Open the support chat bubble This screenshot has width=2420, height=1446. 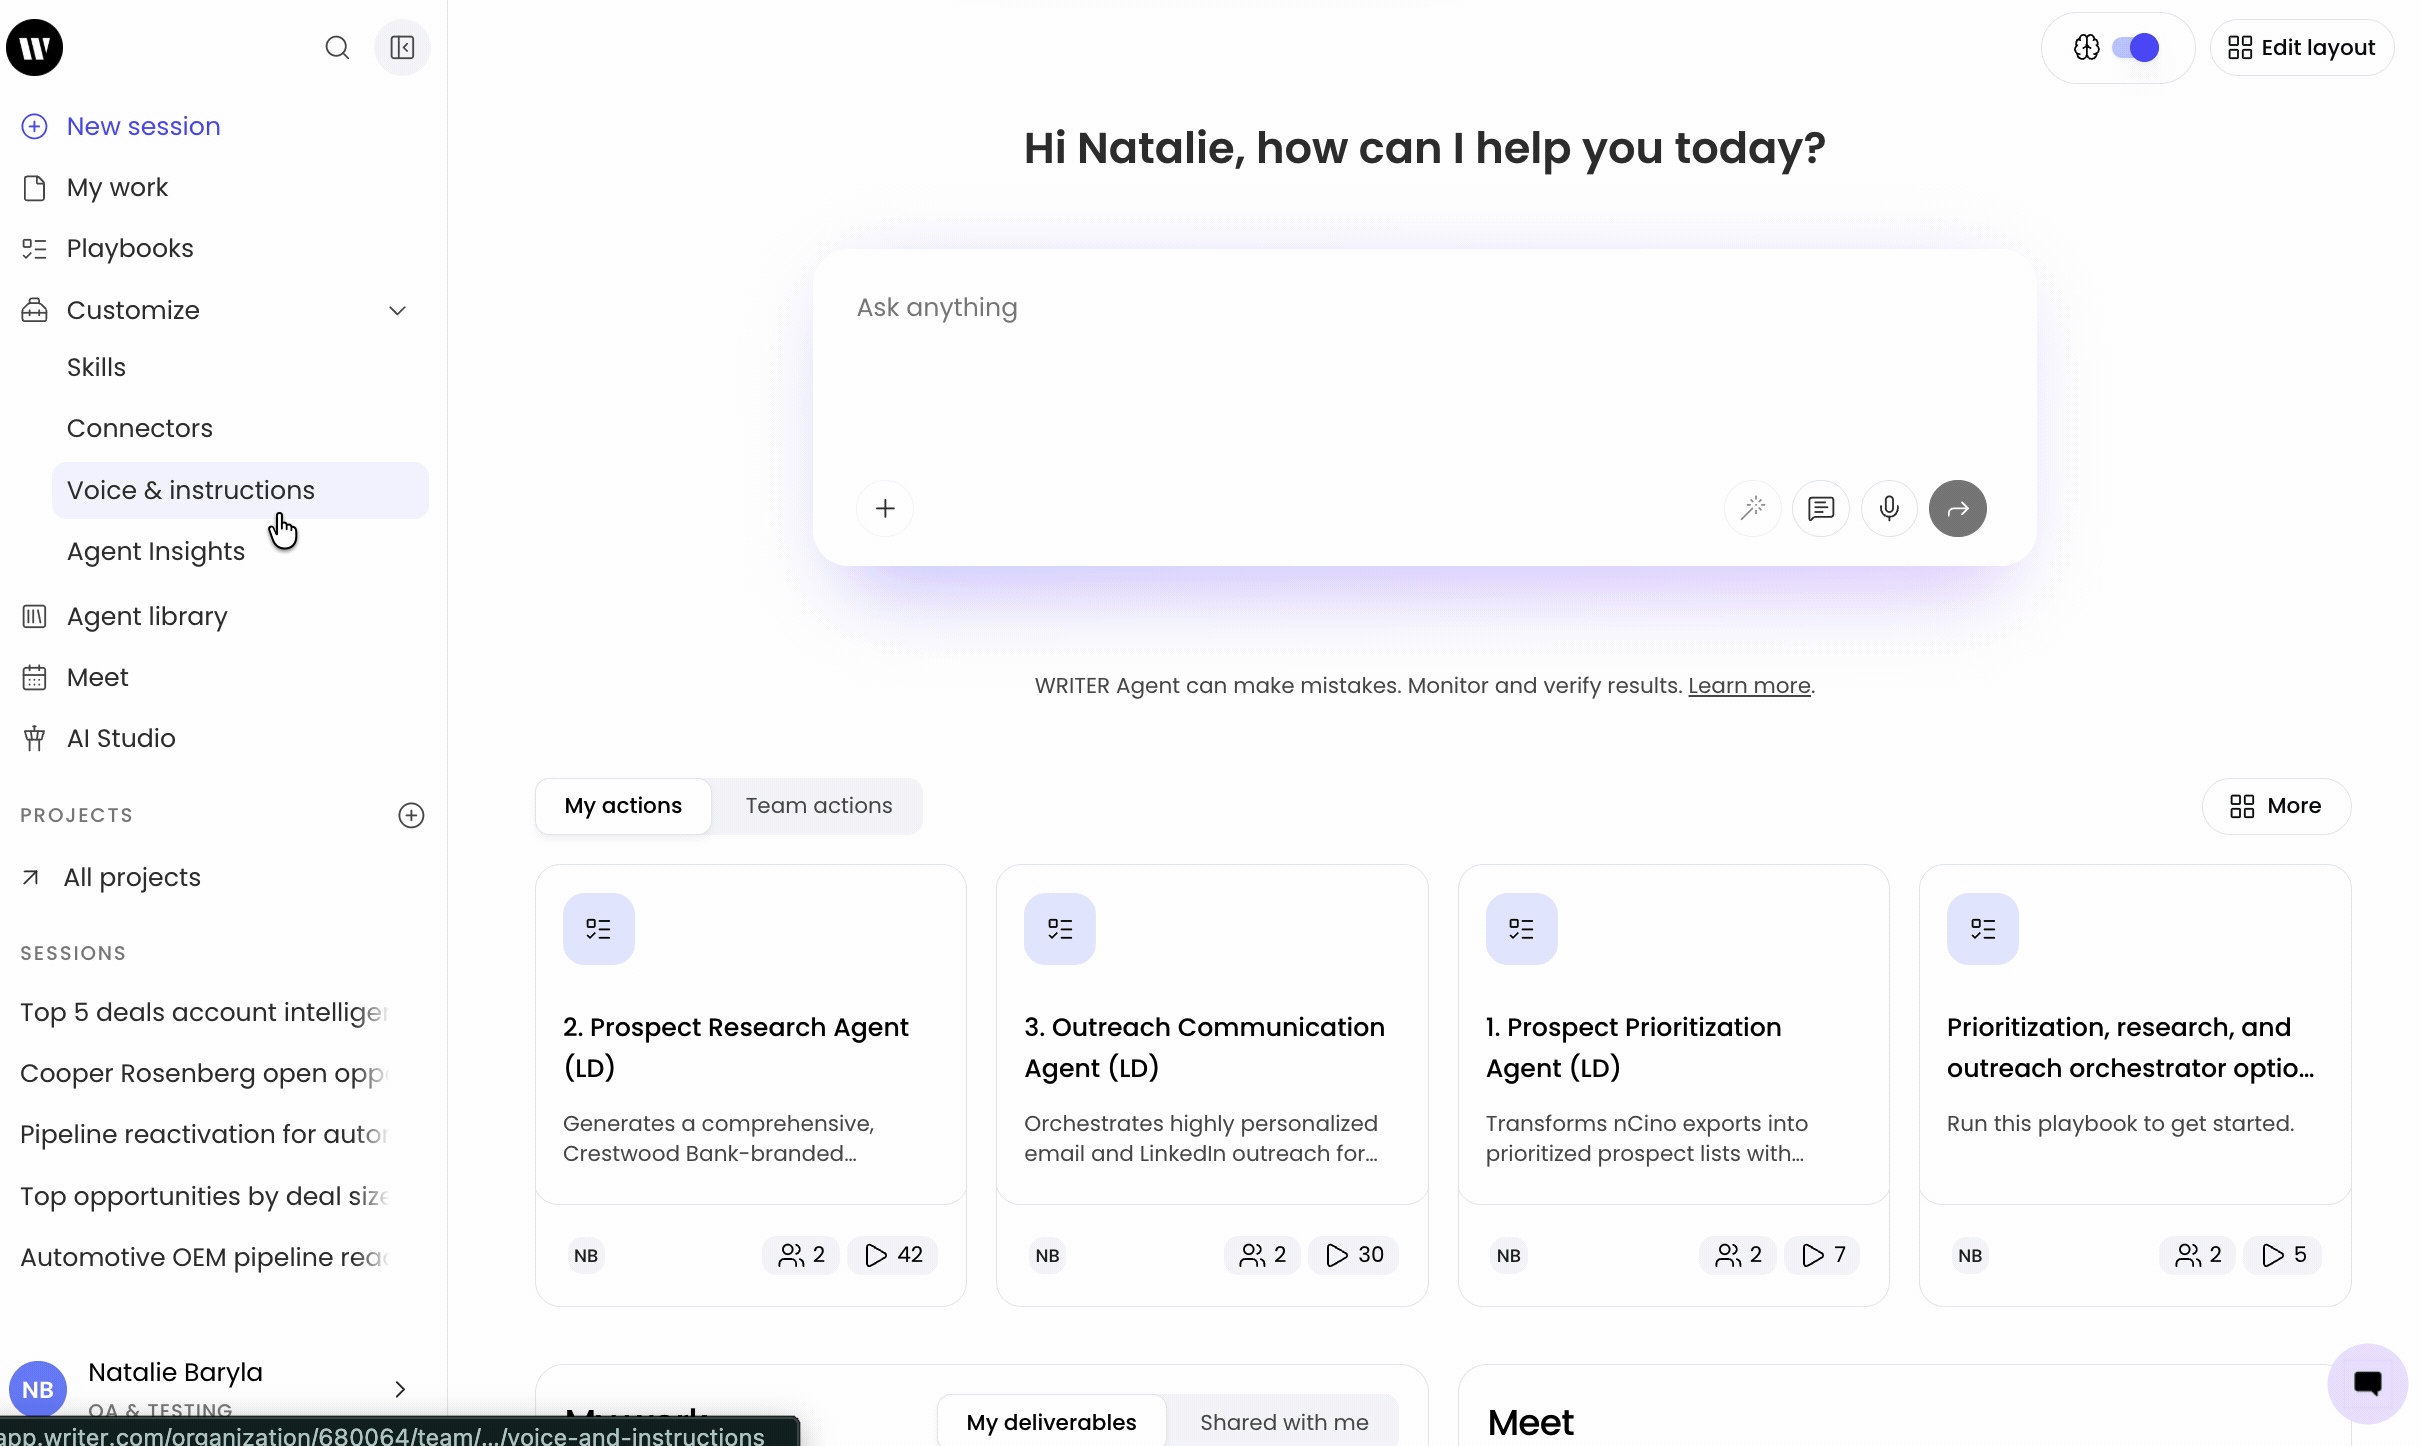click(2367, 1383)
